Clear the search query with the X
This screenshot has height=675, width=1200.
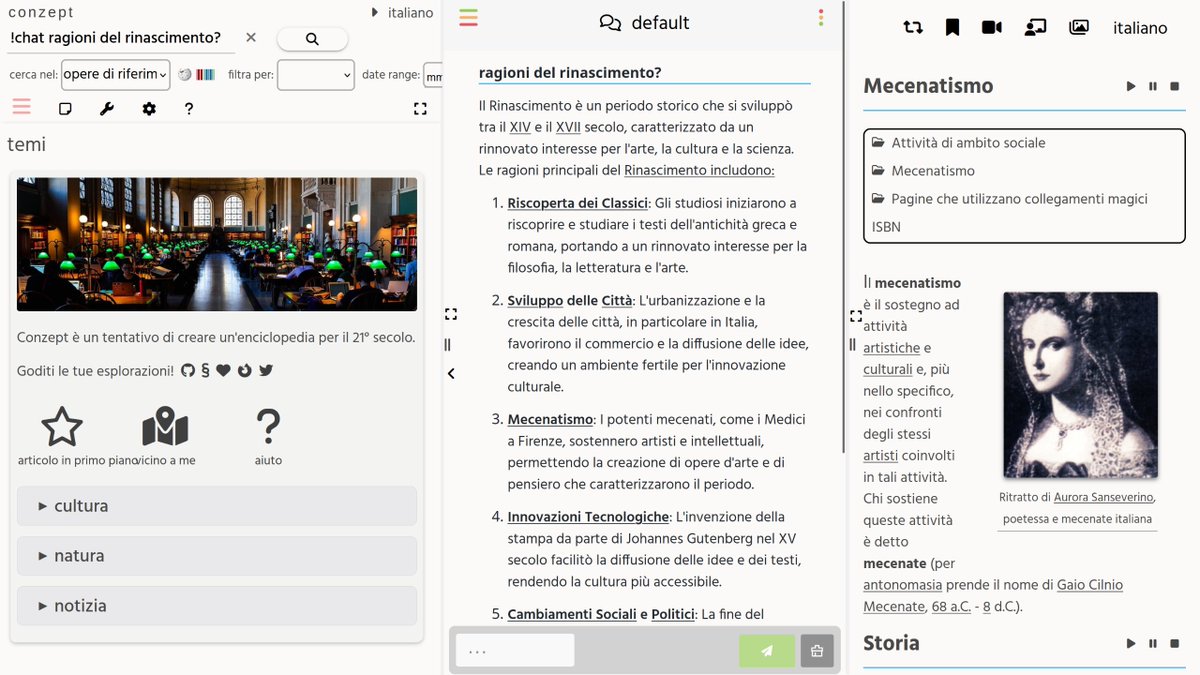[251, 38]
